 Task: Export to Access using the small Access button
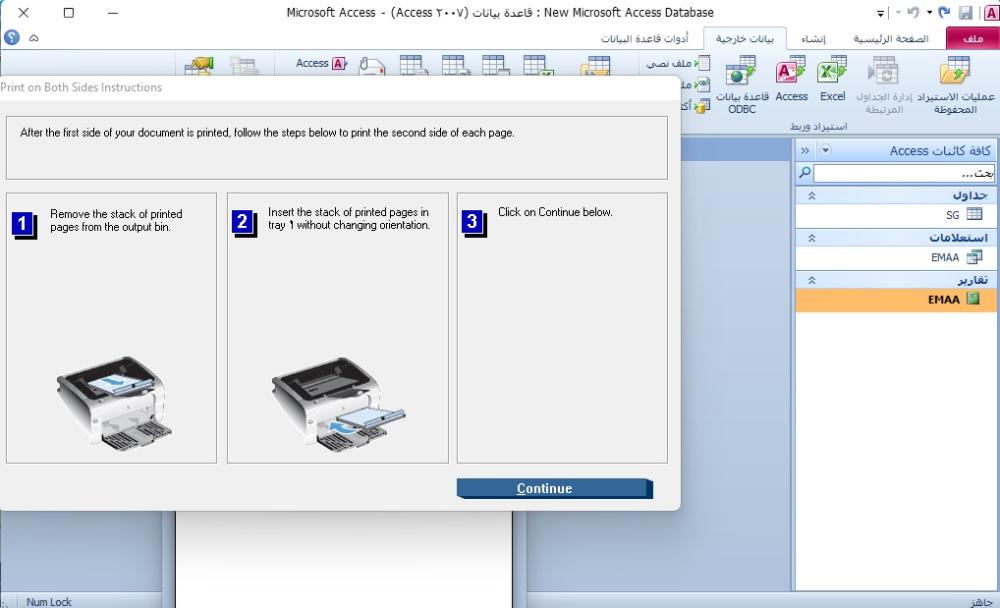[321, 63]
